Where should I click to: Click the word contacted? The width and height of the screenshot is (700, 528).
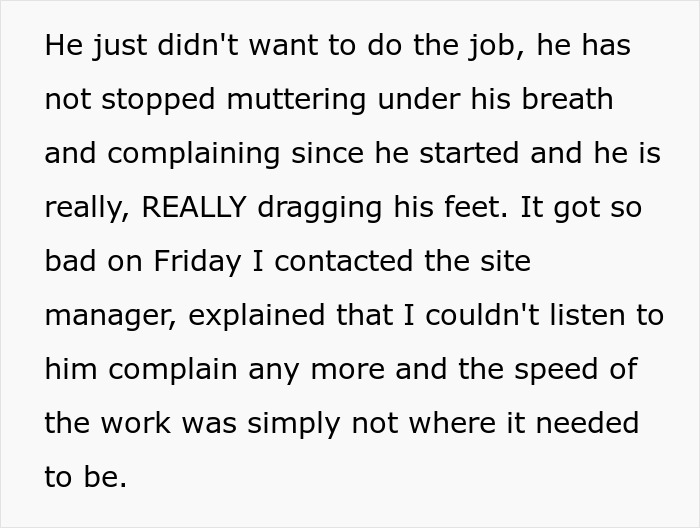point(351,262)
